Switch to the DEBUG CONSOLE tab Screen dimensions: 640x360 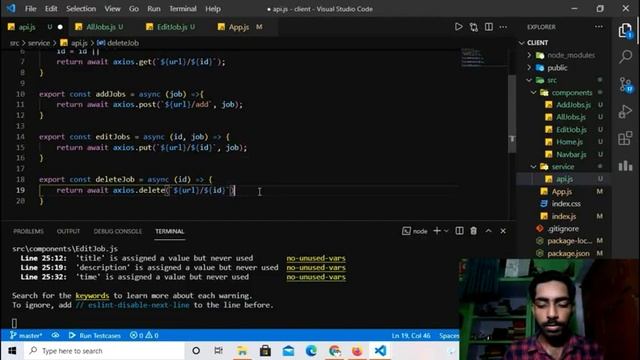(x=118, y=231)
